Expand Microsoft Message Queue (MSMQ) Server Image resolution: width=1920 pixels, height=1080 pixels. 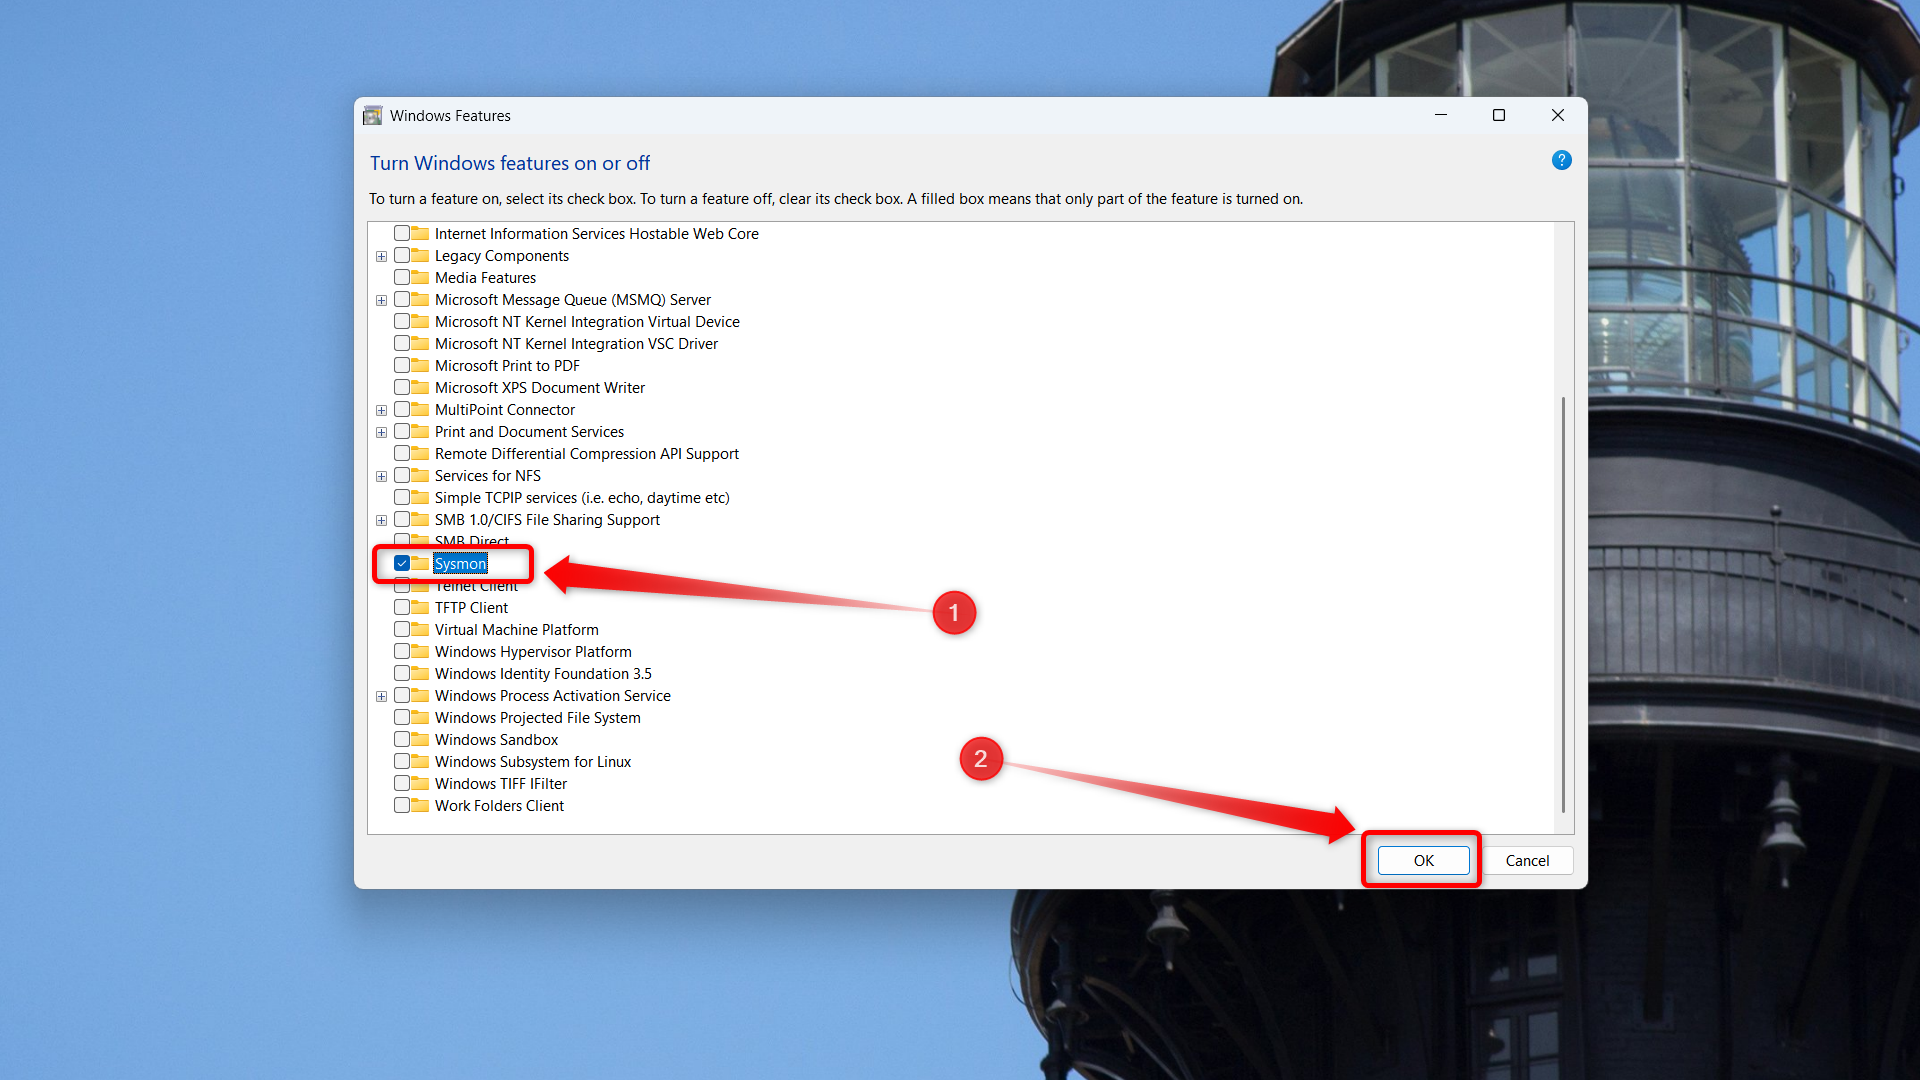click(381, 300)
